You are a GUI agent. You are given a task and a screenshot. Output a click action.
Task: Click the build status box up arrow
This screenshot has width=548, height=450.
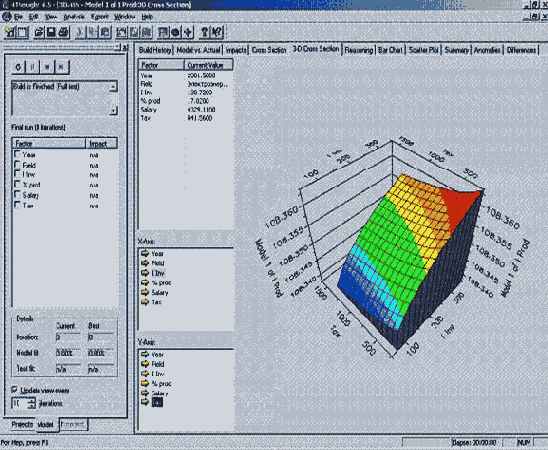[113, 86]
